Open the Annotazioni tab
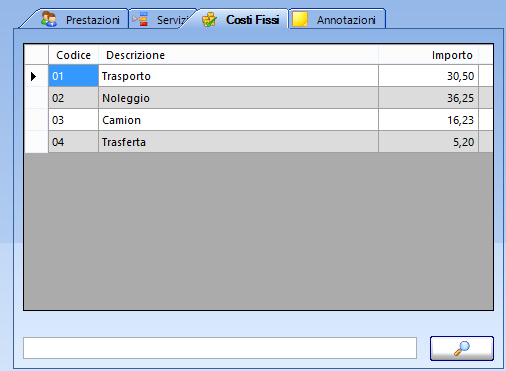The height and width of the screenshot is (371, 506). pos(337,19)
